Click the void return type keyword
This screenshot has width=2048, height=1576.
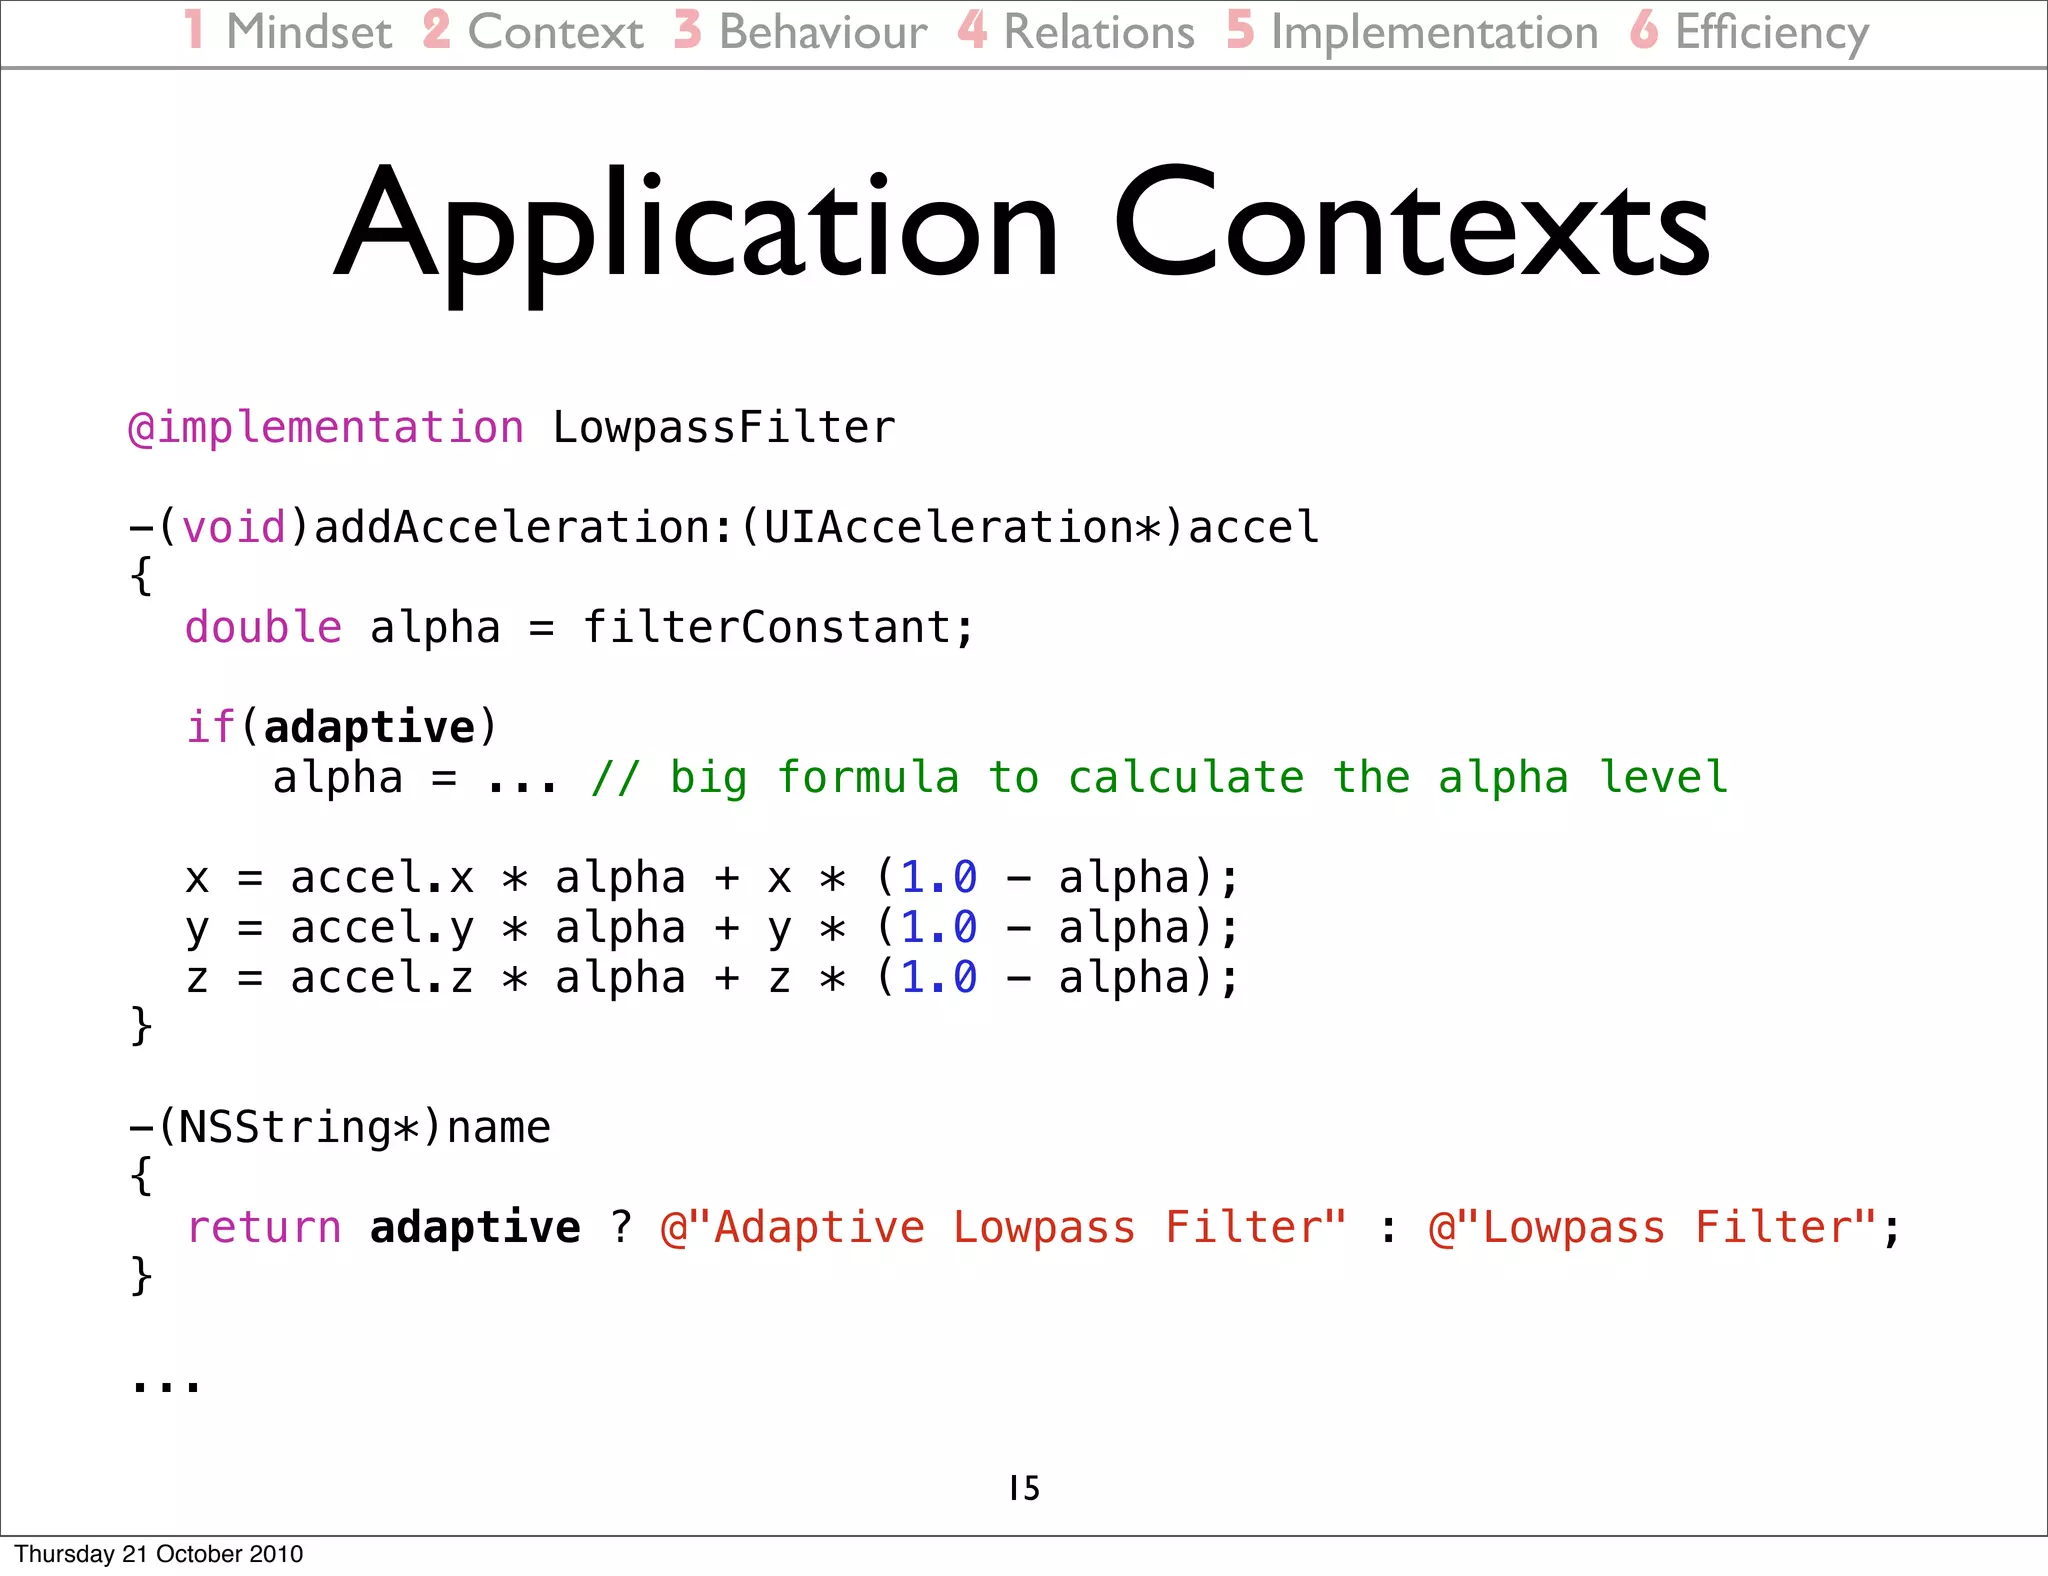coord(235,527)
